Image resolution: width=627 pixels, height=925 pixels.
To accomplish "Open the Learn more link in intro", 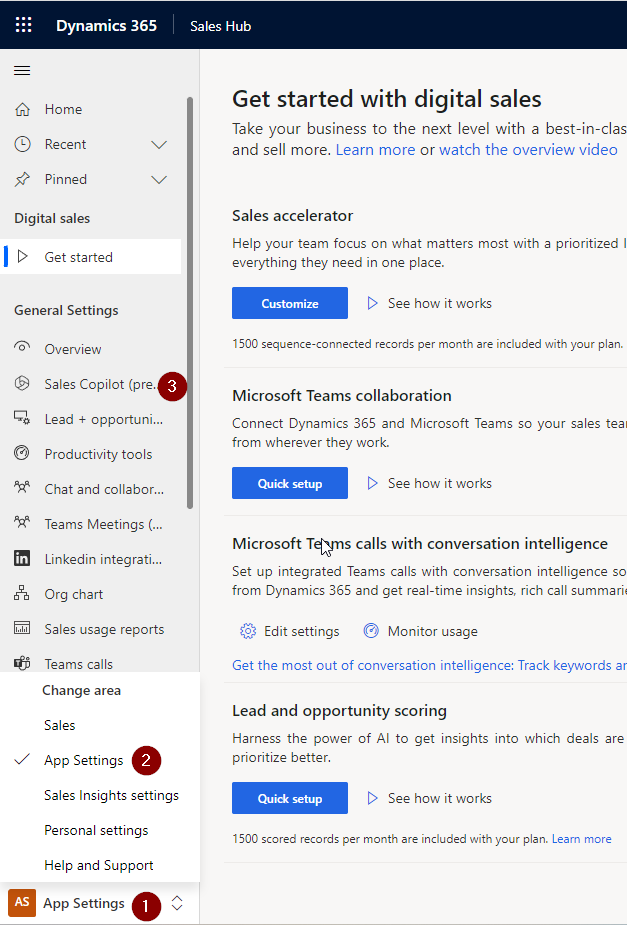I will pos(376,150).
